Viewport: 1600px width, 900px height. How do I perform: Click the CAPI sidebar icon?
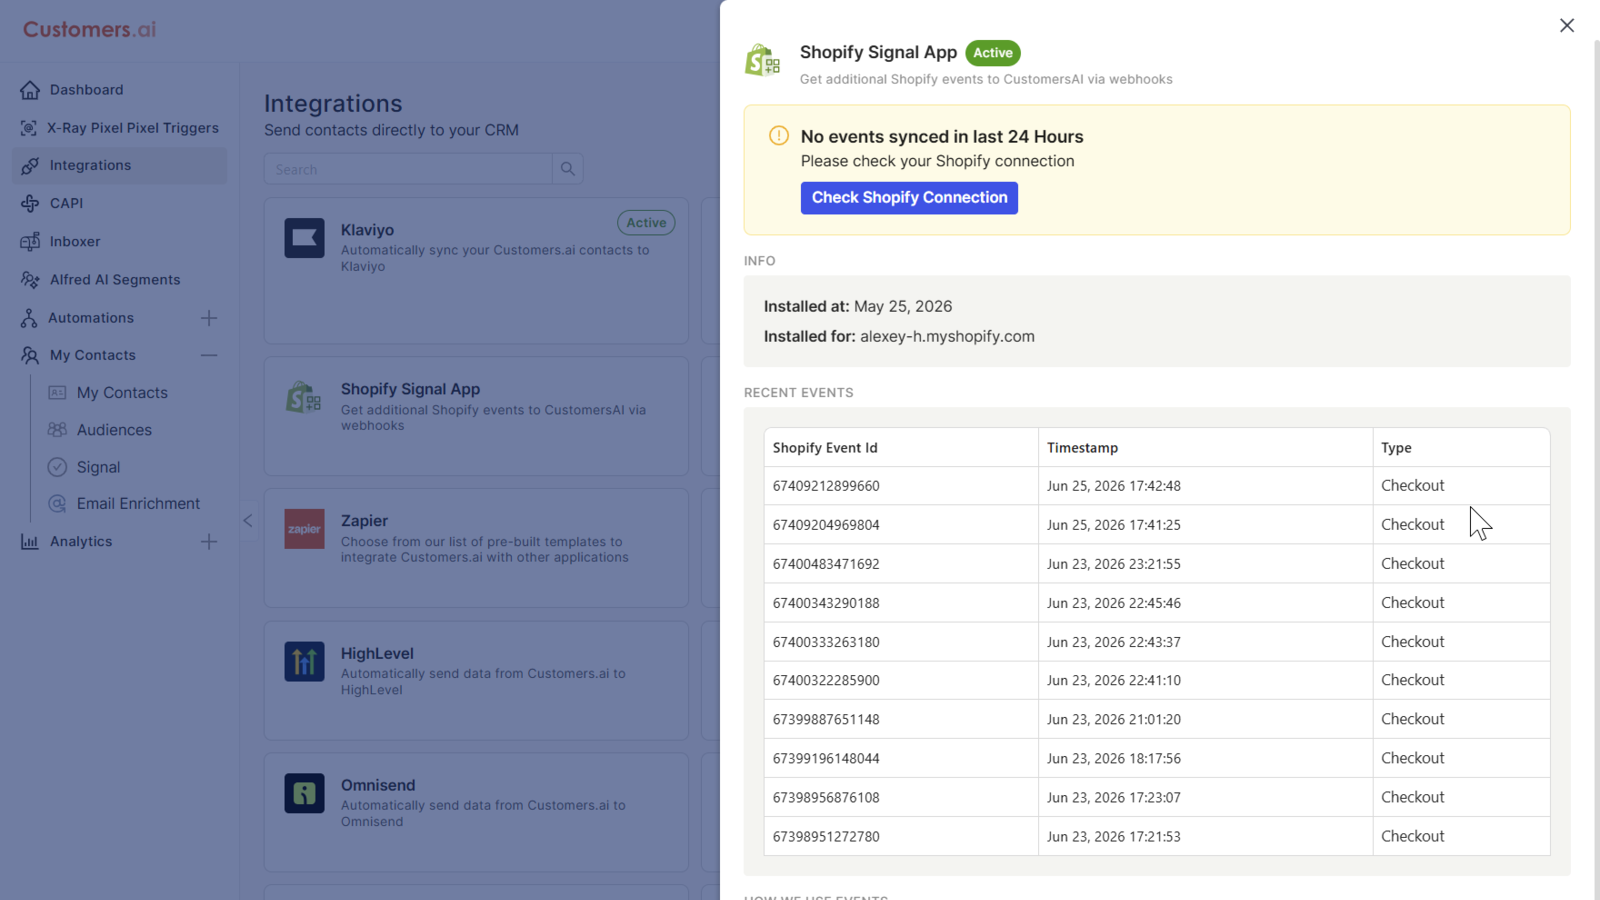[30, 203]
